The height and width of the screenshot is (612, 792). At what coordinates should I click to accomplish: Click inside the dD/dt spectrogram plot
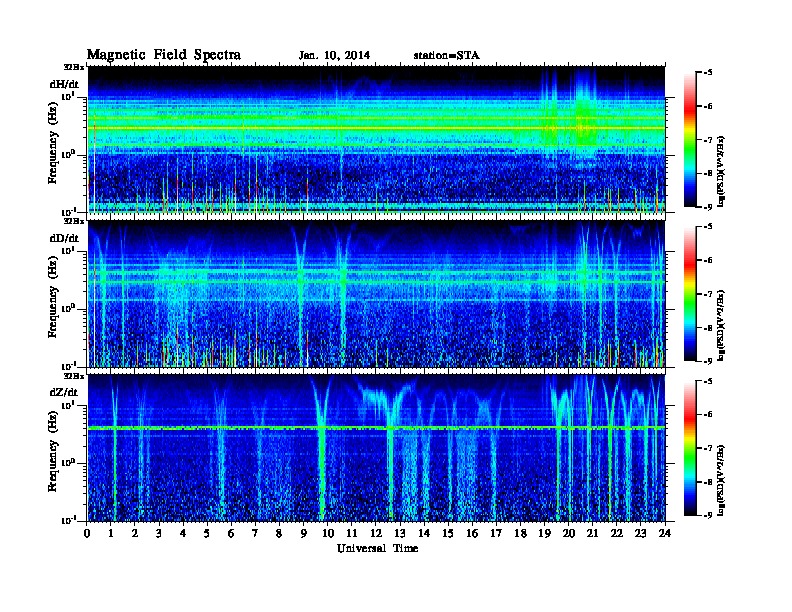[x=376, y=294]
